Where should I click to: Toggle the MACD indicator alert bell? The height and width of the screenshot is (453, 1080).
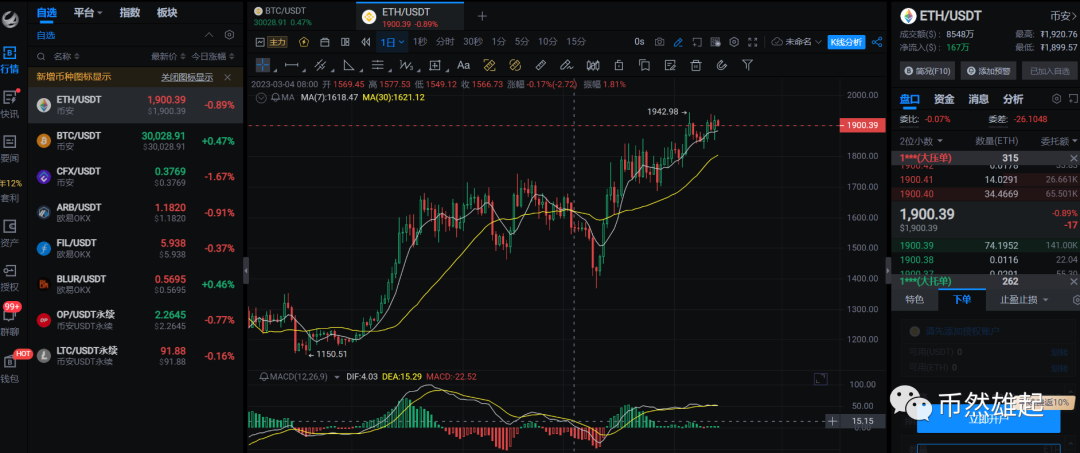(264, 377)
